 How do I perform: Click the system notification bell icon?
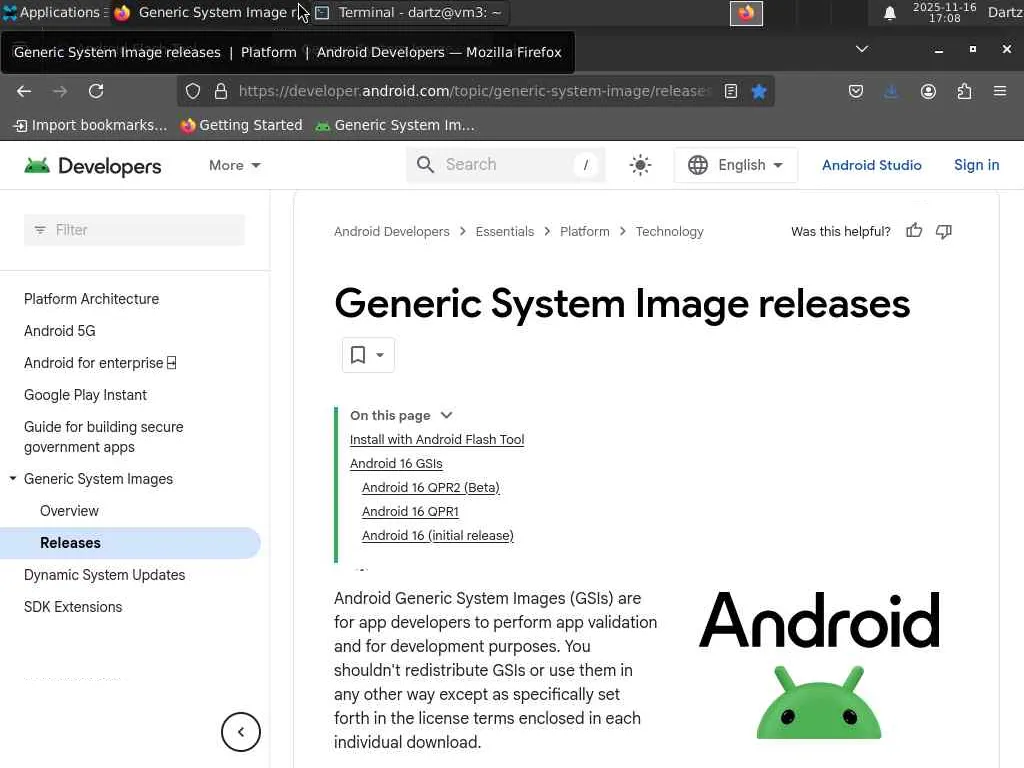point(889,13)
